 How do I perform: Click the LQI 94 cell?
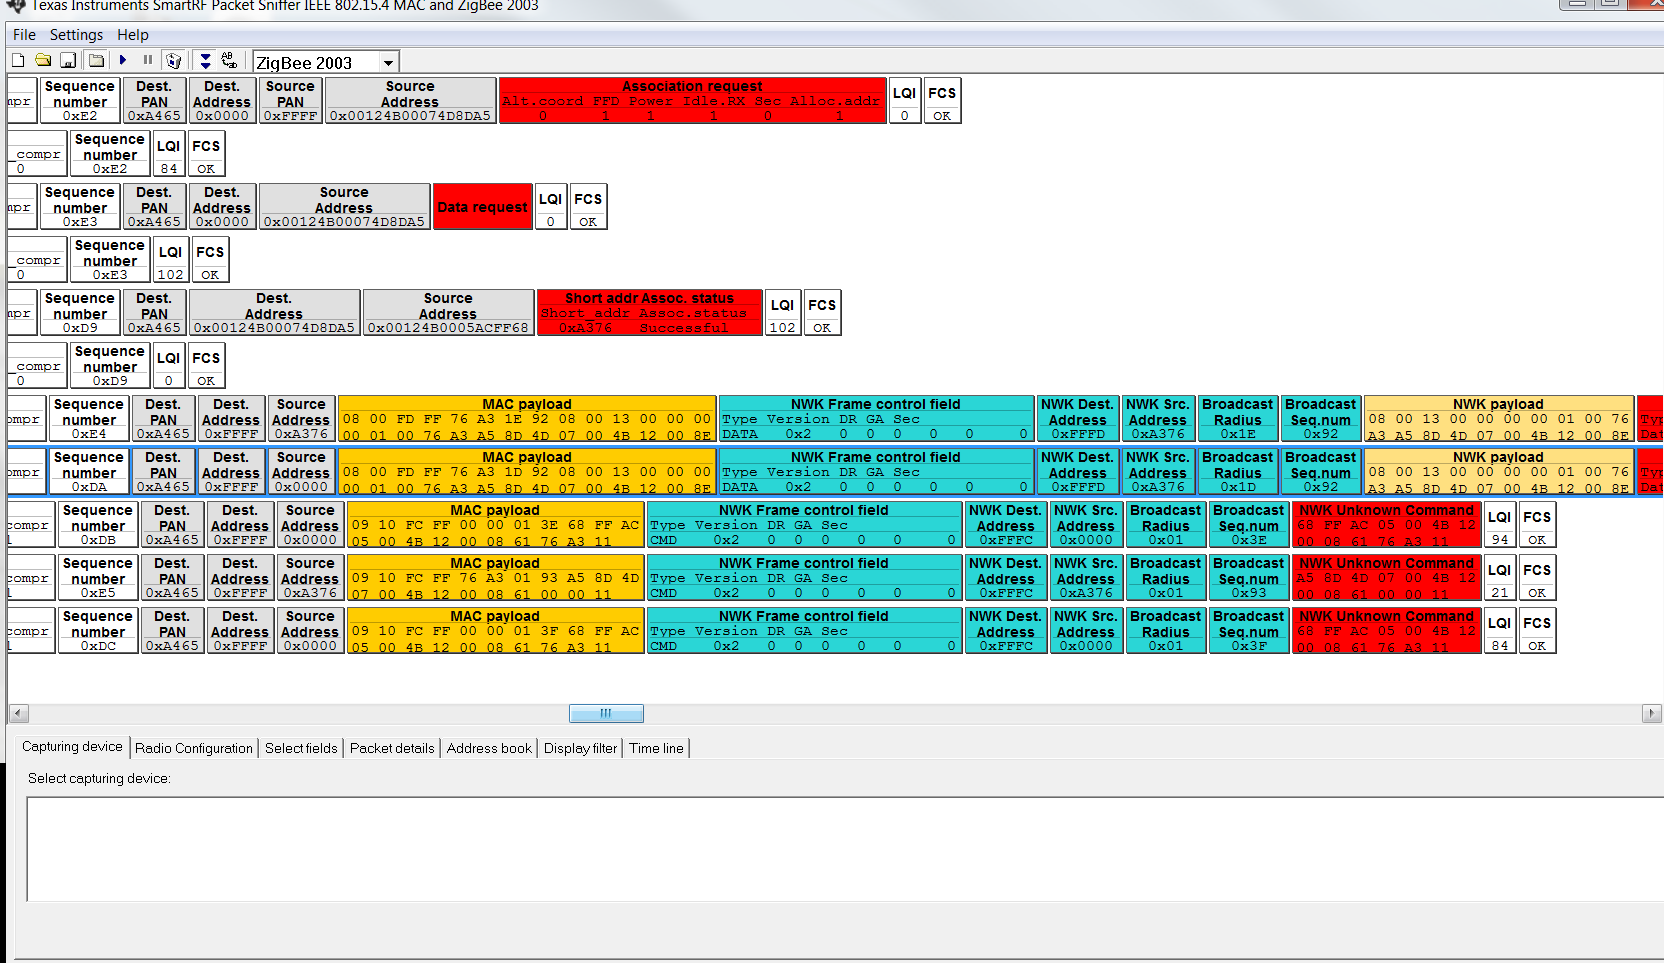[x=1499, y=524]
